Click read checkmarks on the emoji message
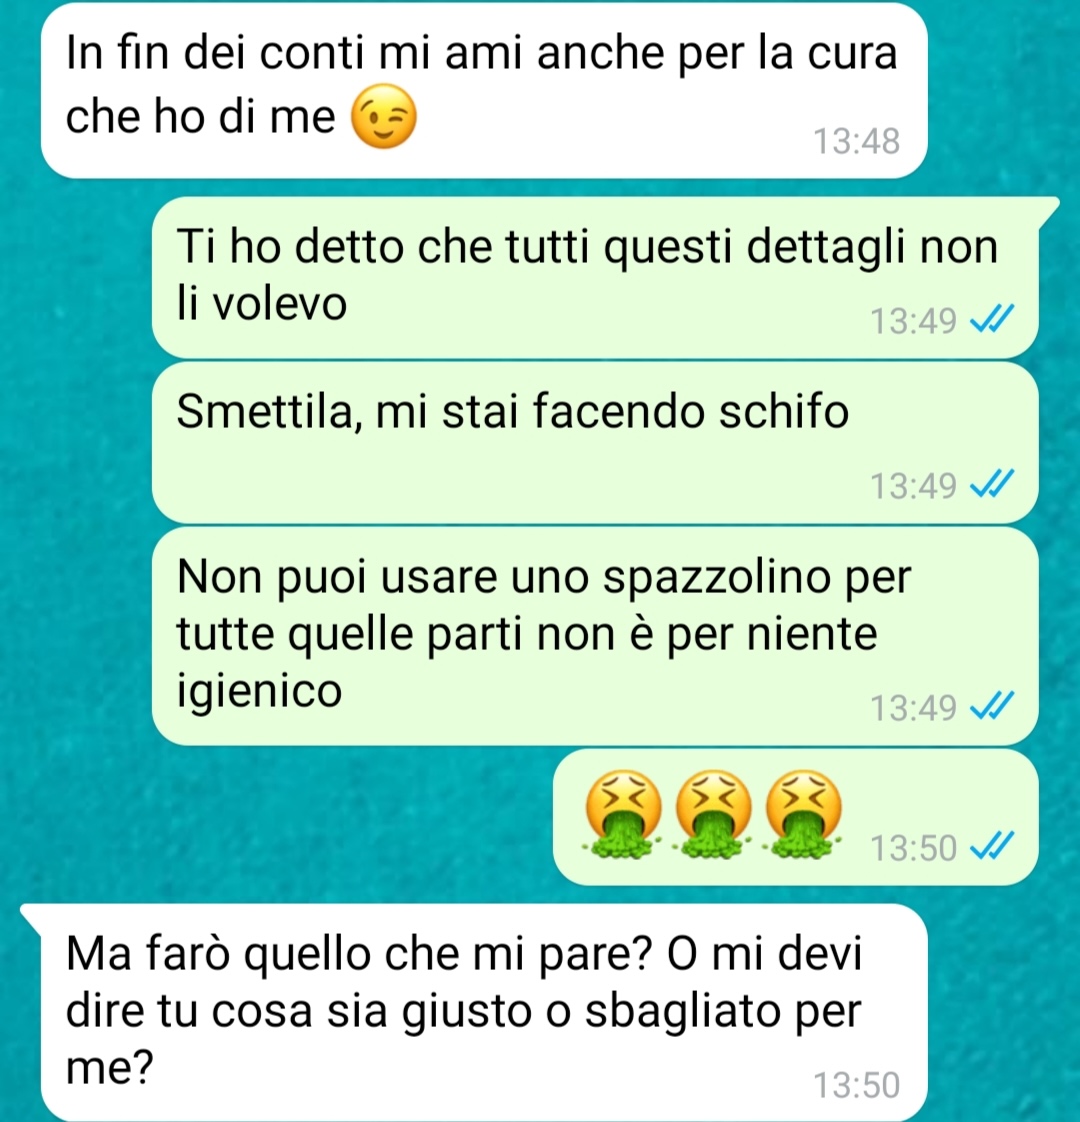 pos(992,847)
